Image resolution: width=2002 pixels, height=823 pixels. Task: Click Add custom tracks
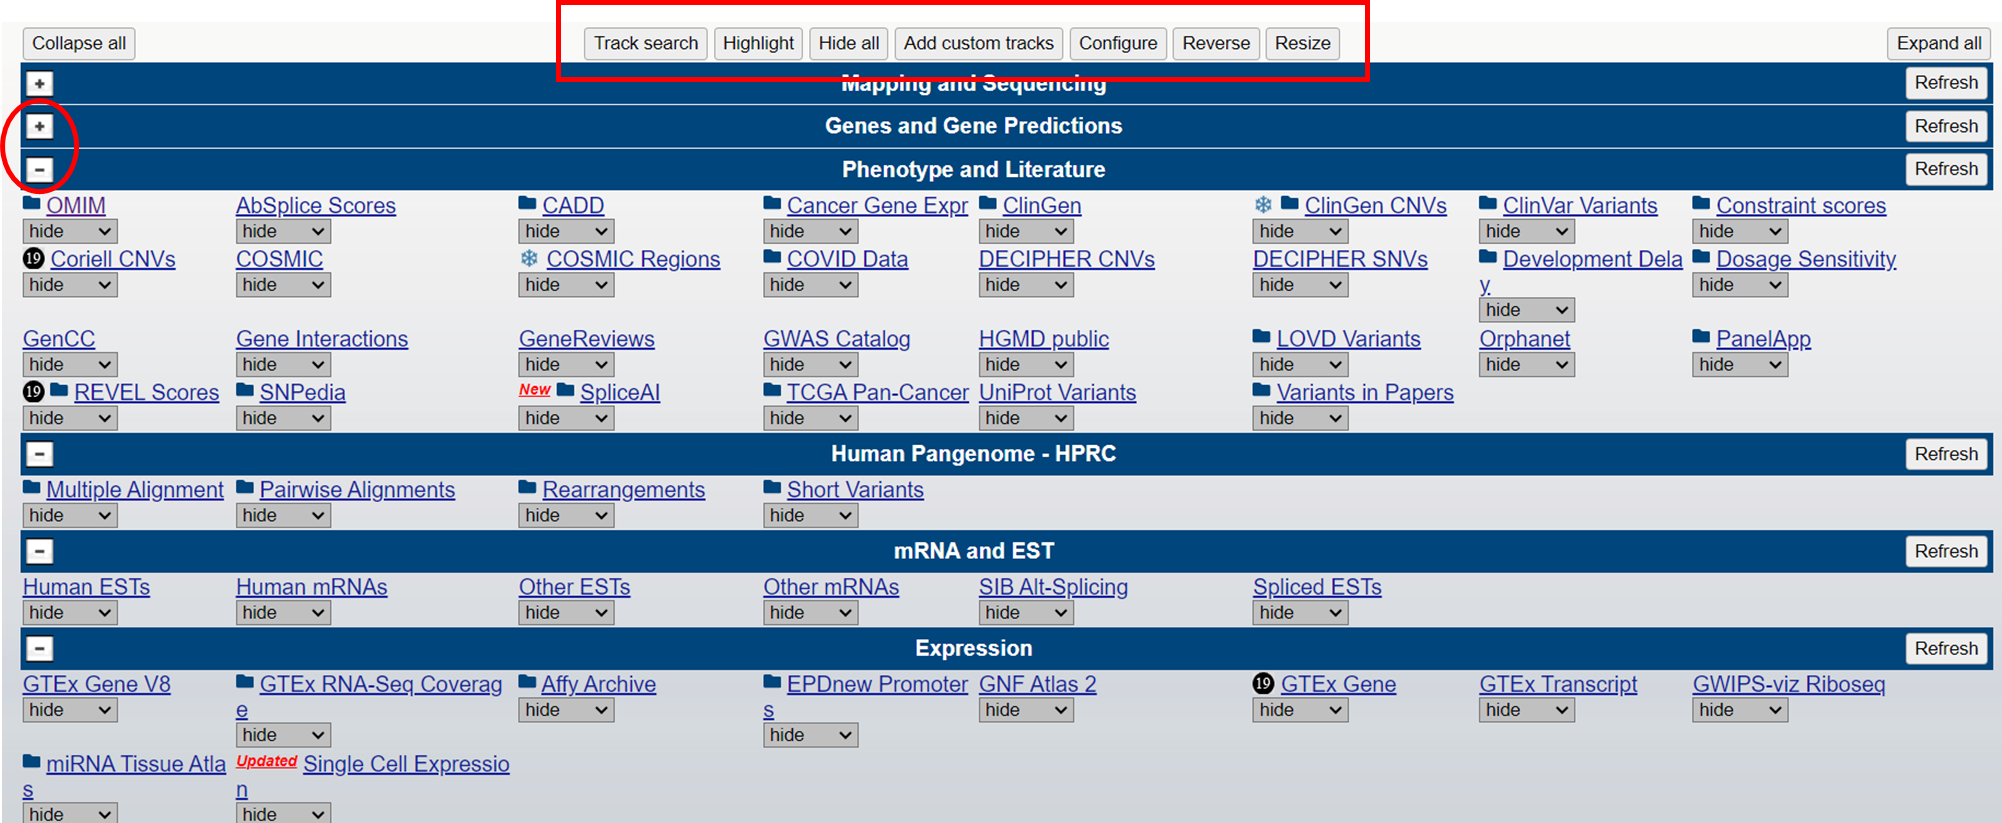pyautogui.click(x=978, y=43)
